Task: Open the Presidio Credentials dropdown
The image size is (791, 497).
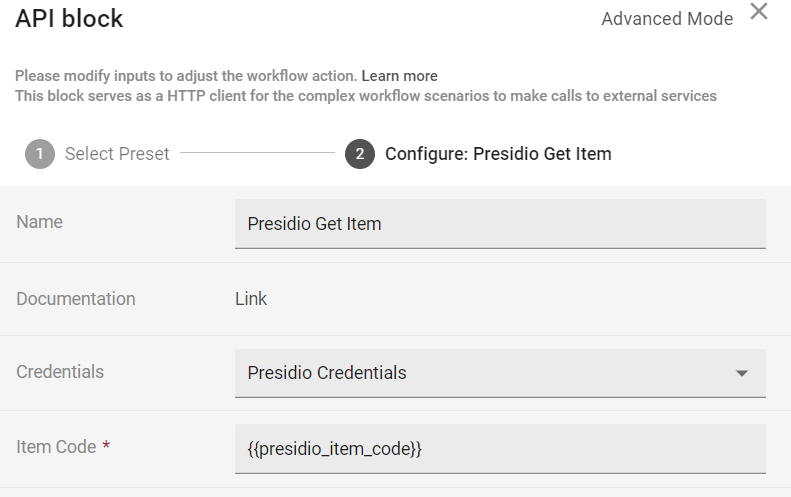Action: 480,373
